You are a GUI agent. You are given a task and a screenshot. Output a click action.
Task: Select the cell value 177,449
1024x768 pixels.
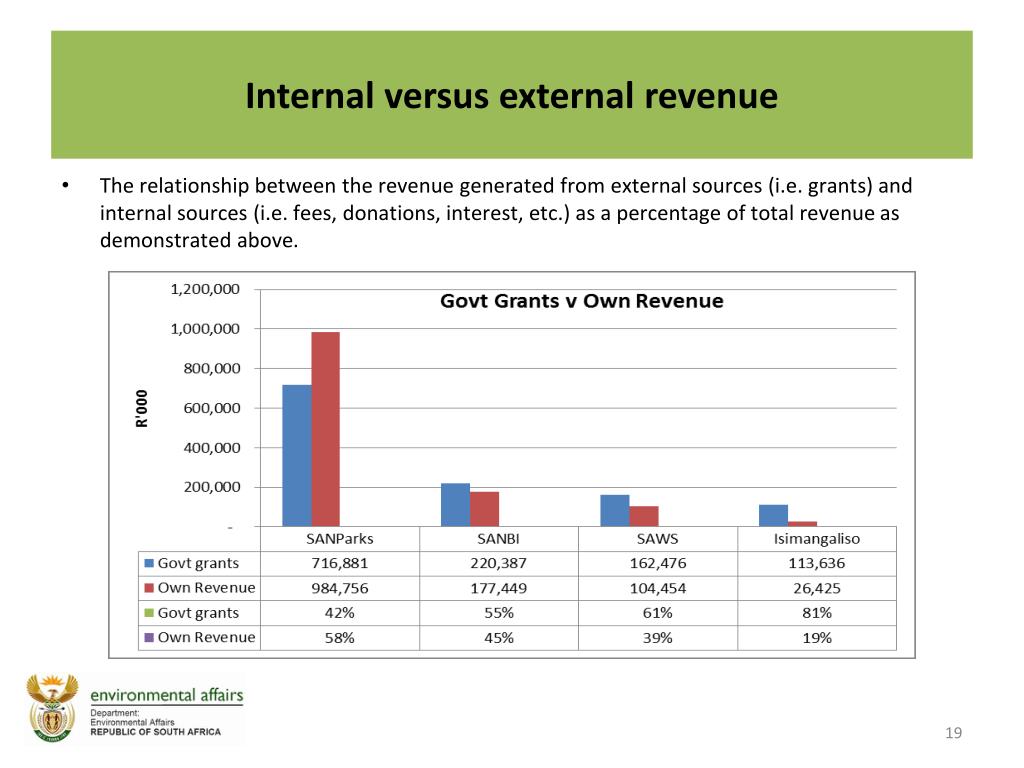click(x=498, y=588)
